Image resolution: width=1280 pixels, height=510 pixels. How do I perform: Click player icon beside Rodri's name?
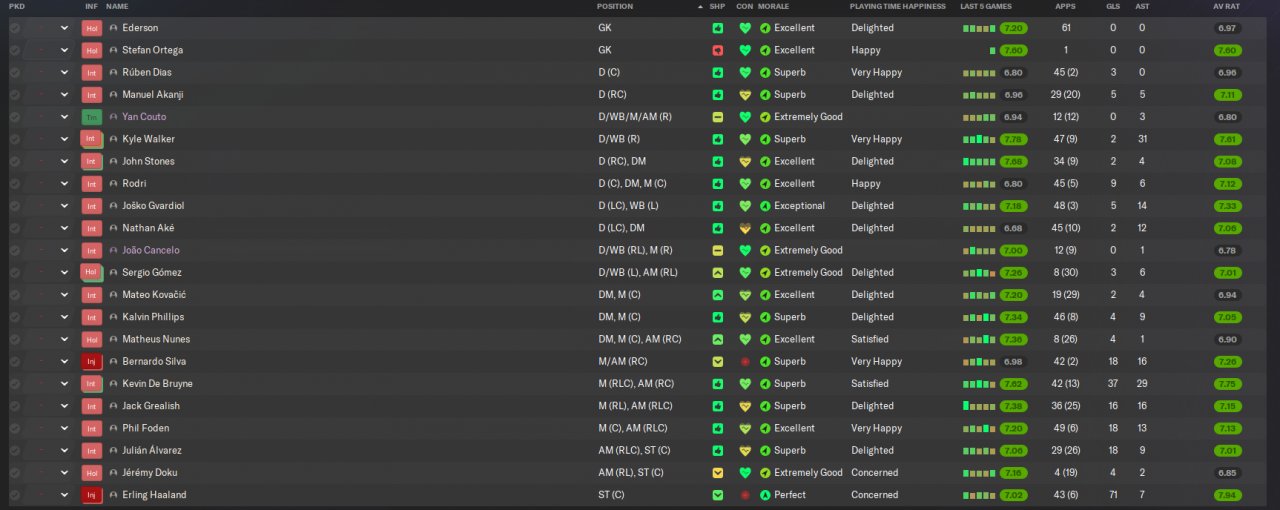click(113, 184)
